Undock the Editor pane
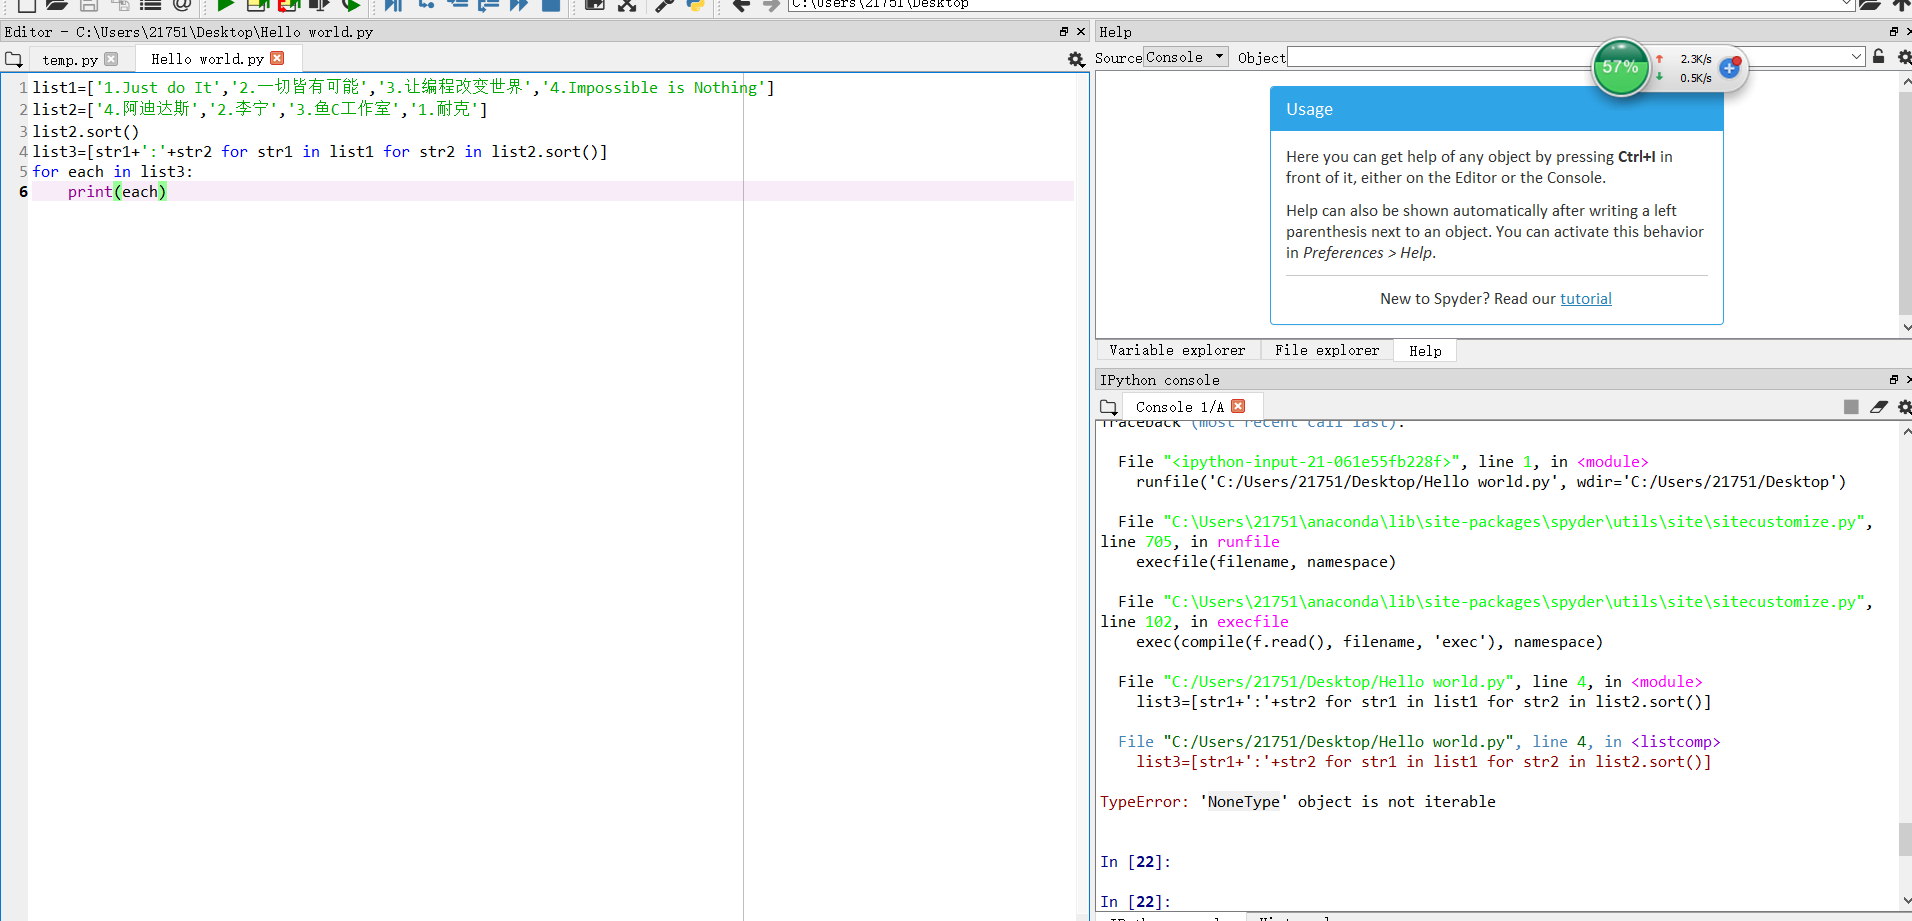This screenshot has width=1912, height=921. 1064,32
